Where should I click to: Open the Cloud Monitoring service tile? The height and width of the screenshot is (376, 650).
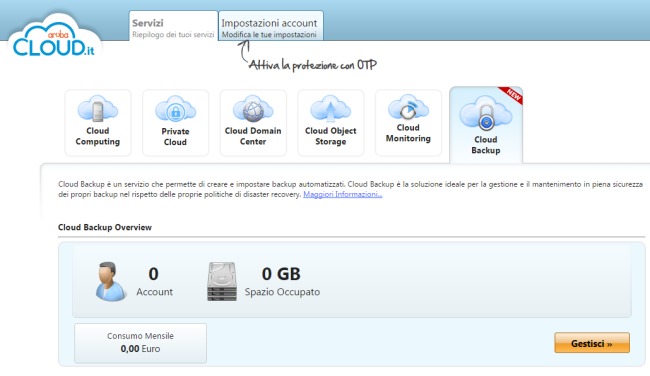[x=408, y=123]
